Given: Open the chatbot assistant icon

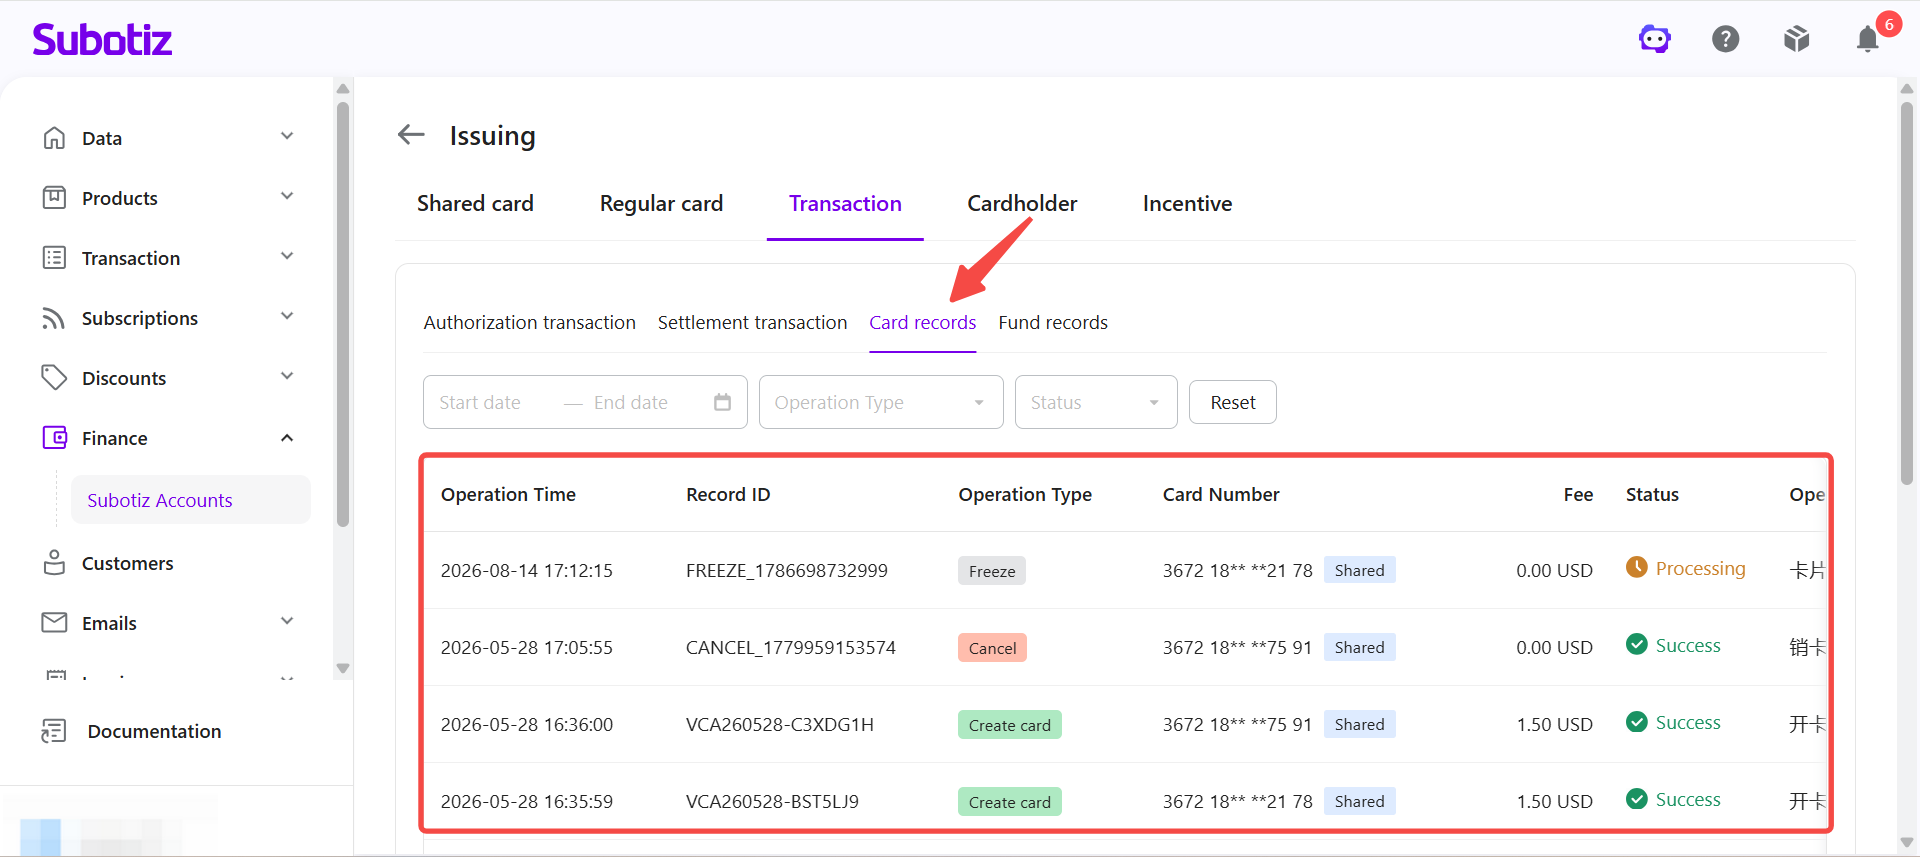Looking at the screenshot, I should coord(1655,39).
